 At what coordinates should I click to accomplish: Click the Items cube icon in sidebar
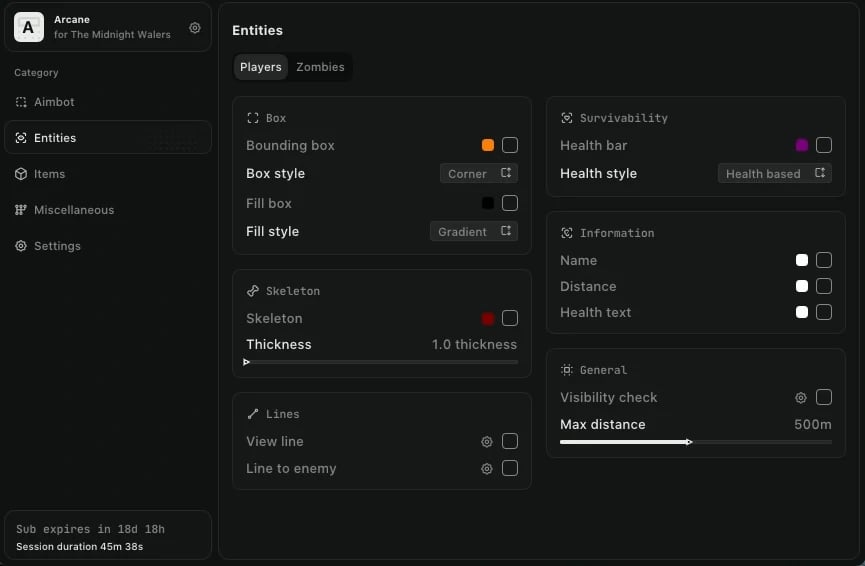click(x=21, y=174)
